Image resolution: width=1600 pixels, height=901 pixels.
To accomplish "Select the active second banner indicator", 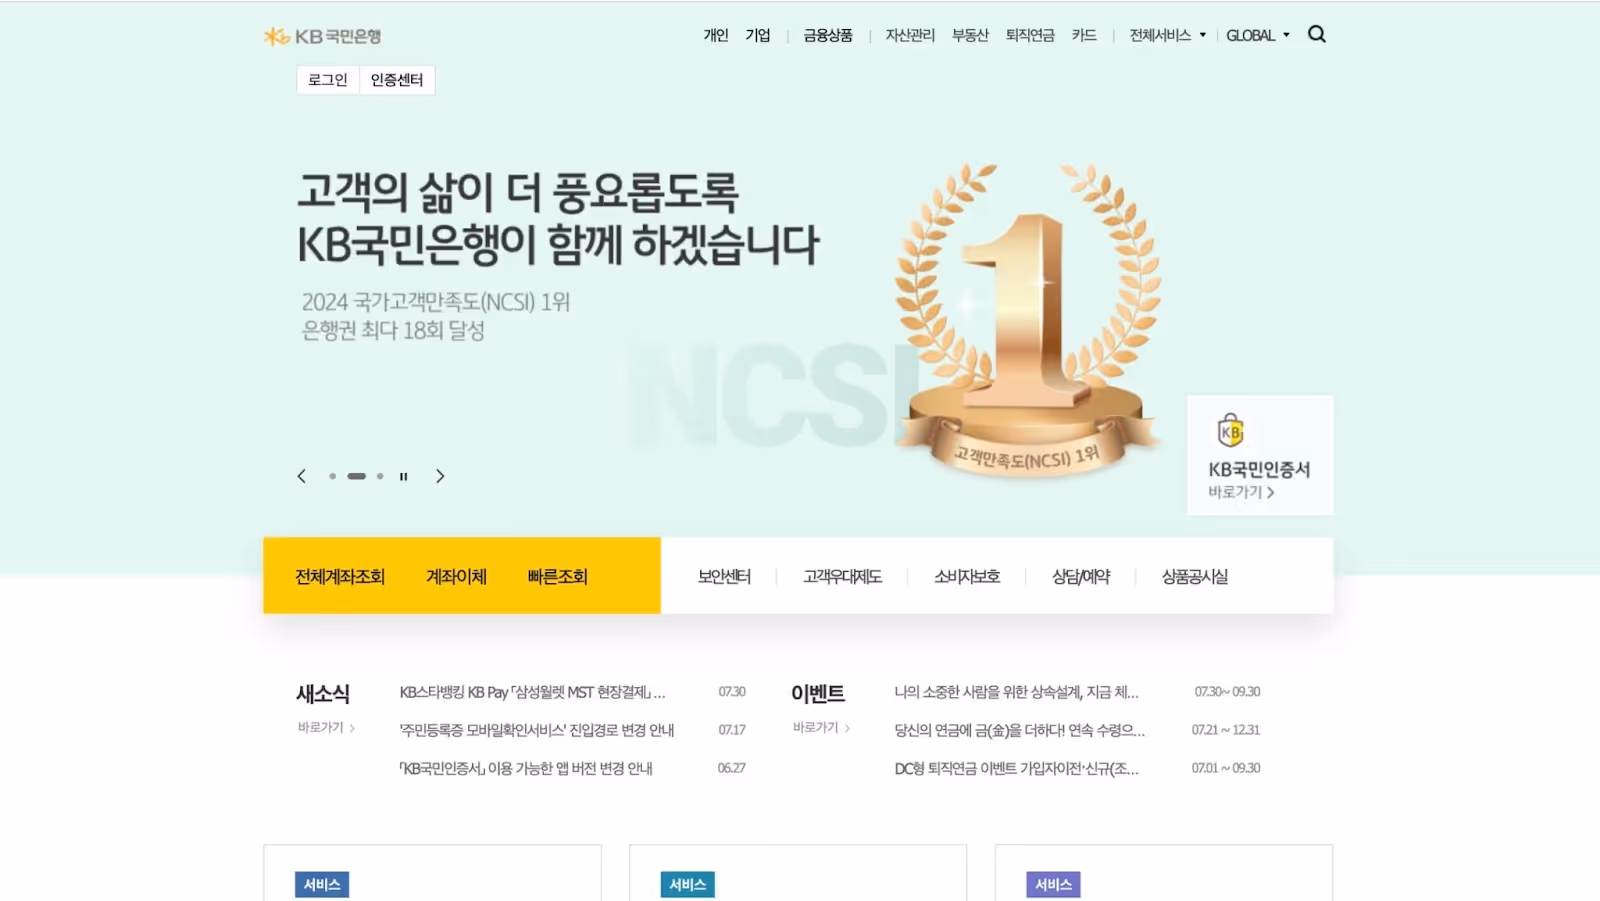I will [x=356, y=476].
